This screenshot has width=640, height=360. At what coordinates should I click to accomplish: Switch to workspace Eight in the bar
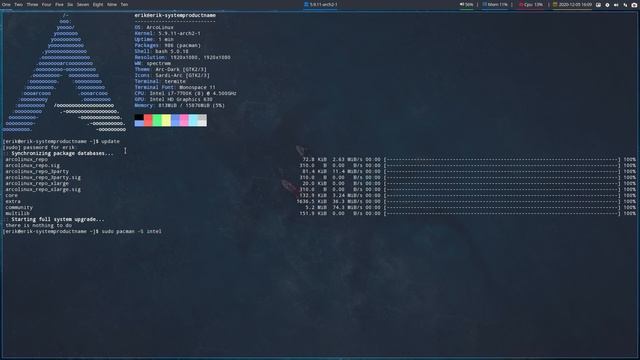point(98,4)
